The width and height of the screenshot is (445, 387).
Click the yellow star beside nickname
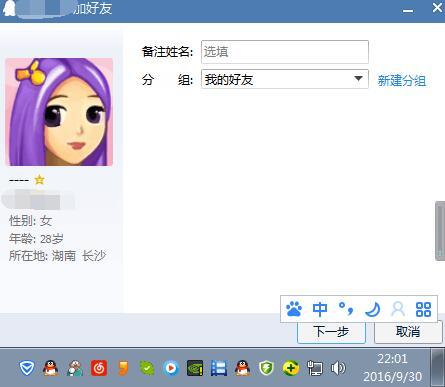point(40,180)
